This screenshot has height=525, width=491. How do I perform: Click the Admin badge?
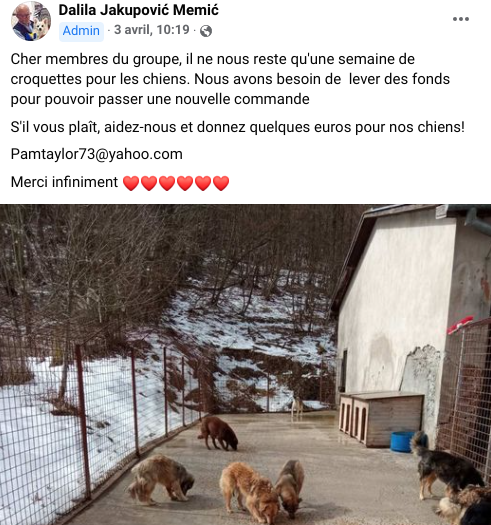(81, 31)
